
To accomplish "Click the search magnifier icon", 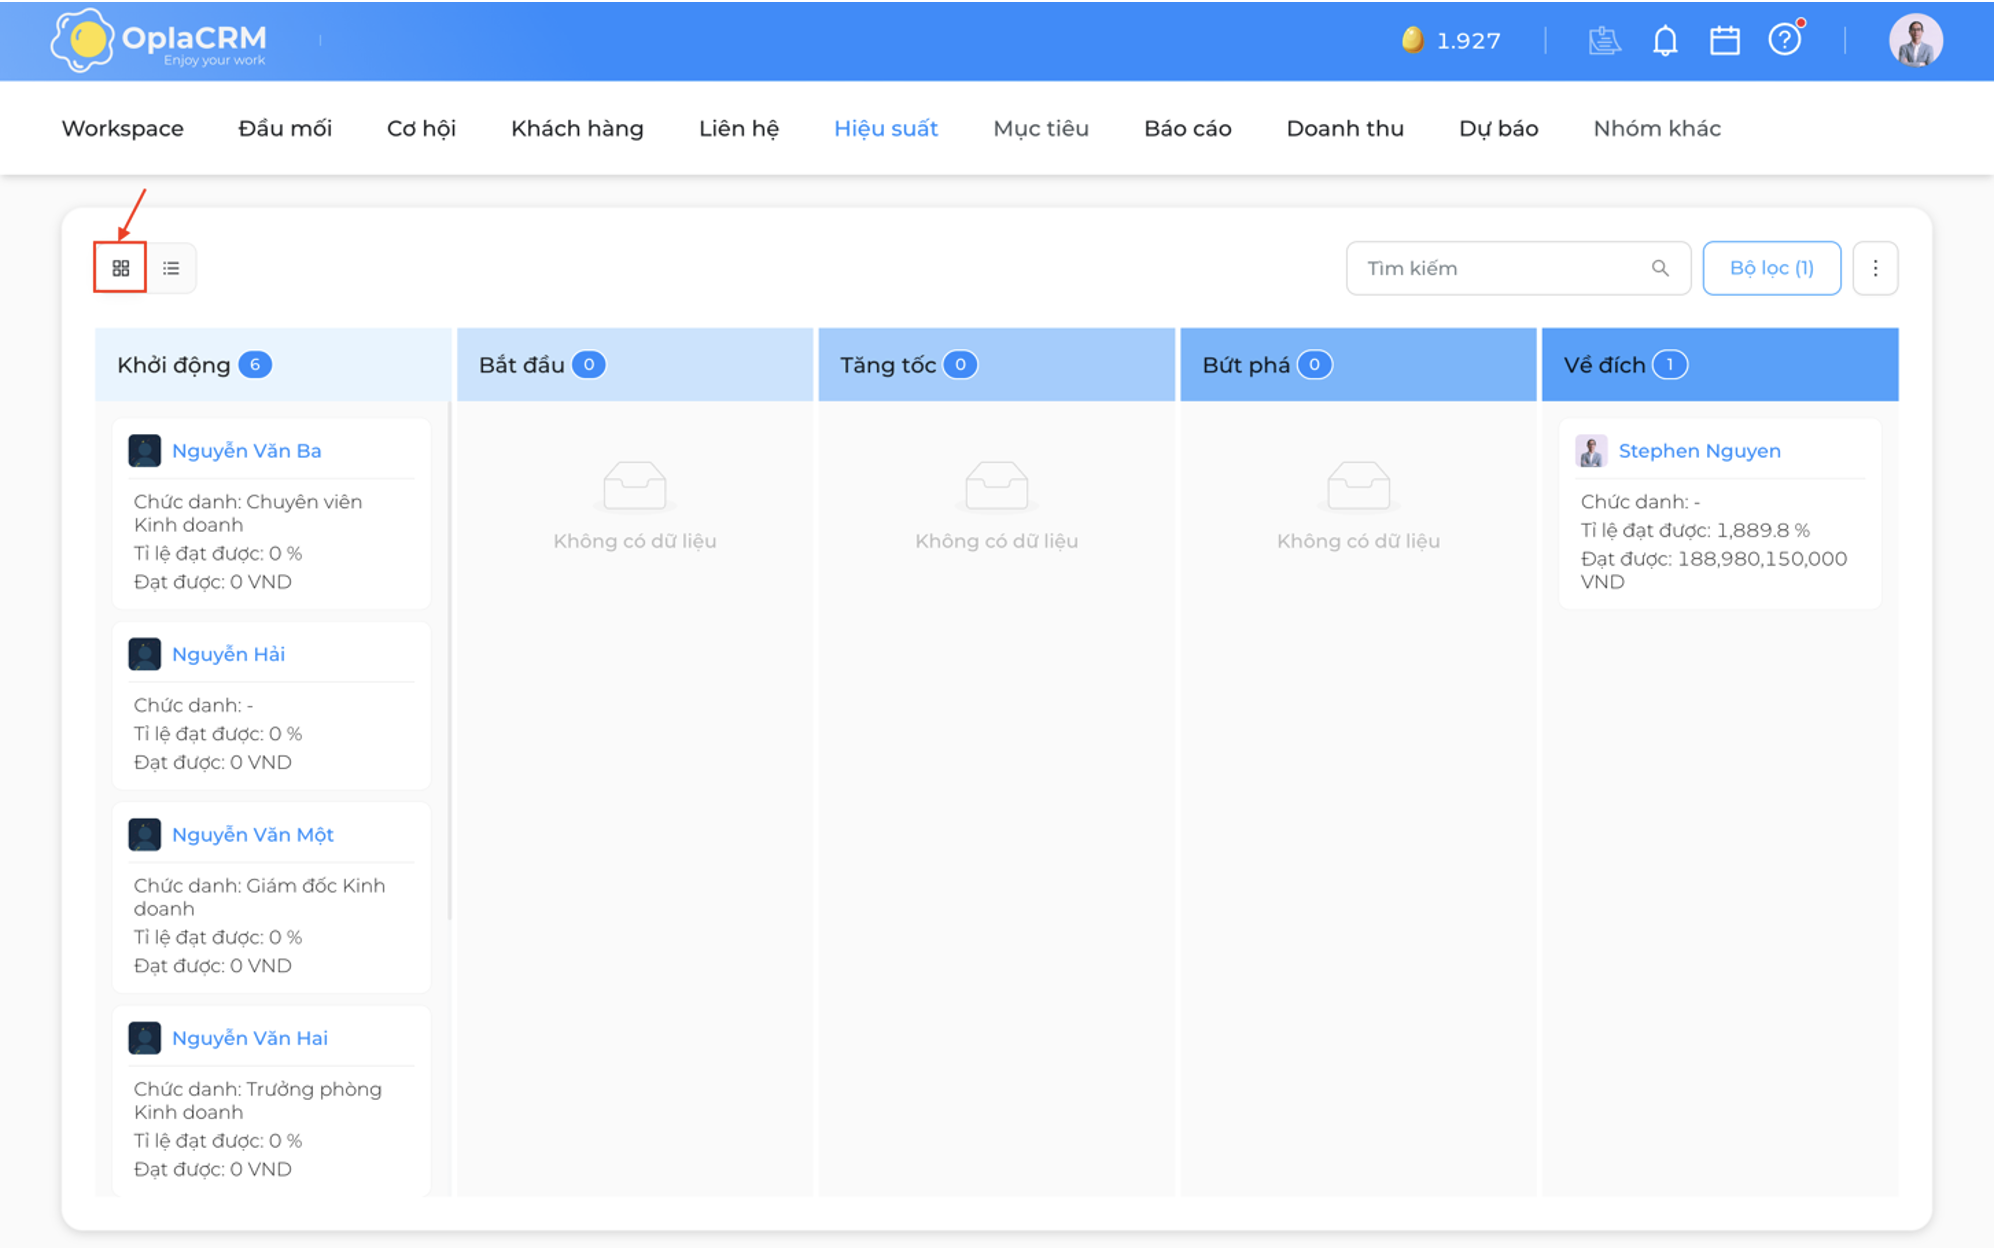I will 1660,268.
